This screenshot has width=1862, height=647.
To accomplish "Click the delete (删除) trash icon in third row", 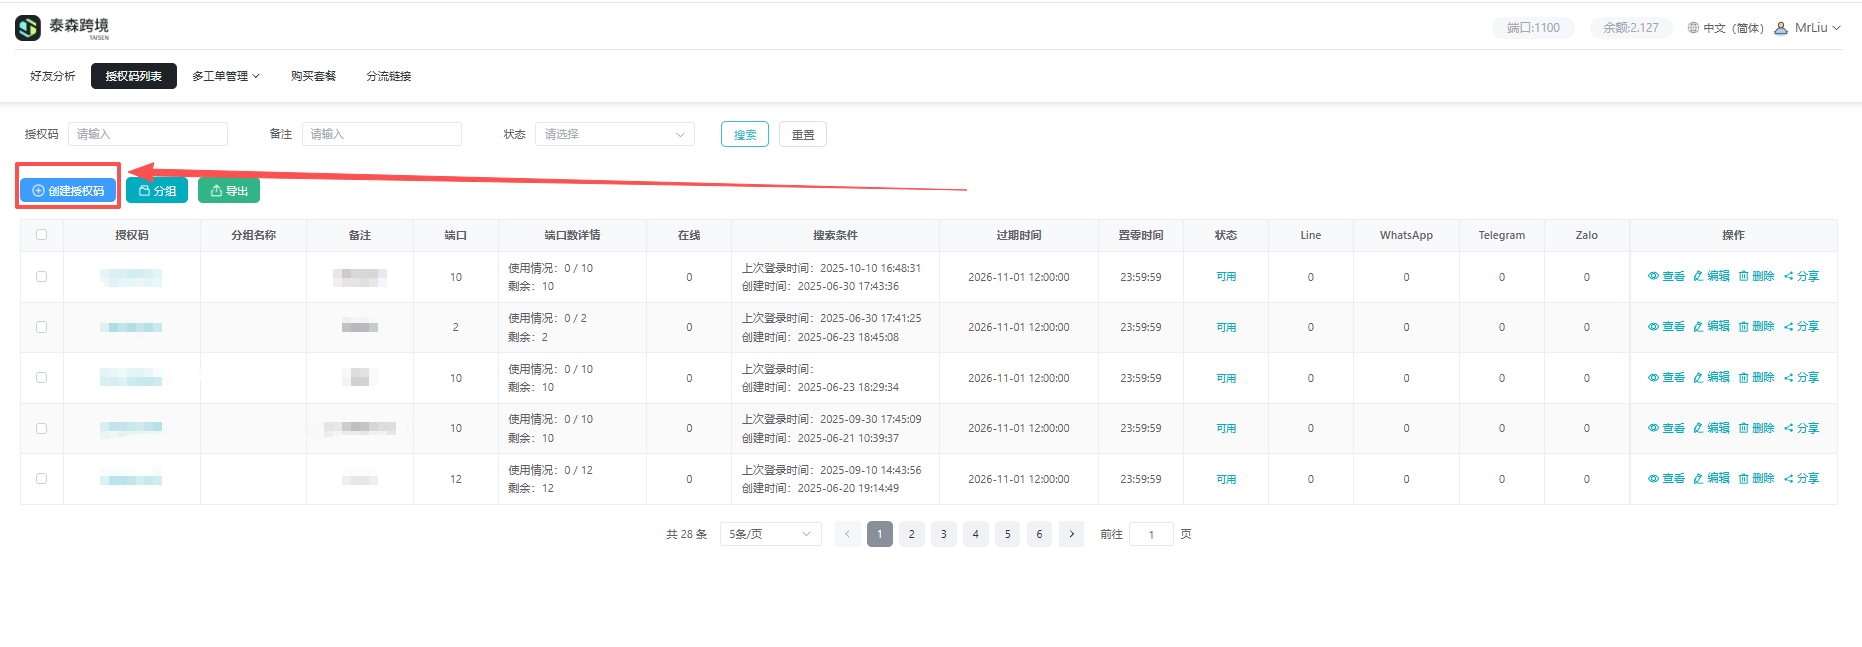I will [x=1743, y=378].
